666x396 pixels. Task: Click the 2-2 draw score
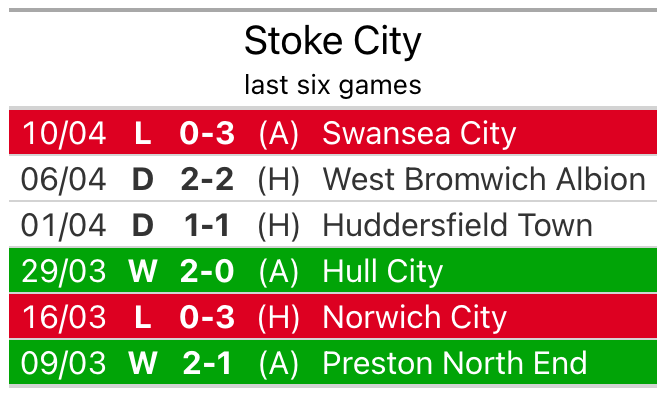(x=207, y=179)
